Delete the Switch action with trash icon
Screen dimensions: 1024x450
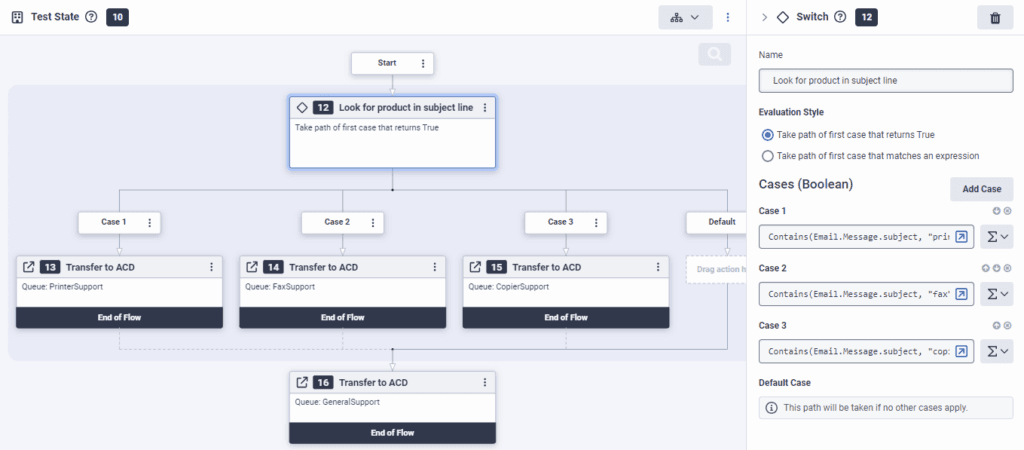click(993, 17)
